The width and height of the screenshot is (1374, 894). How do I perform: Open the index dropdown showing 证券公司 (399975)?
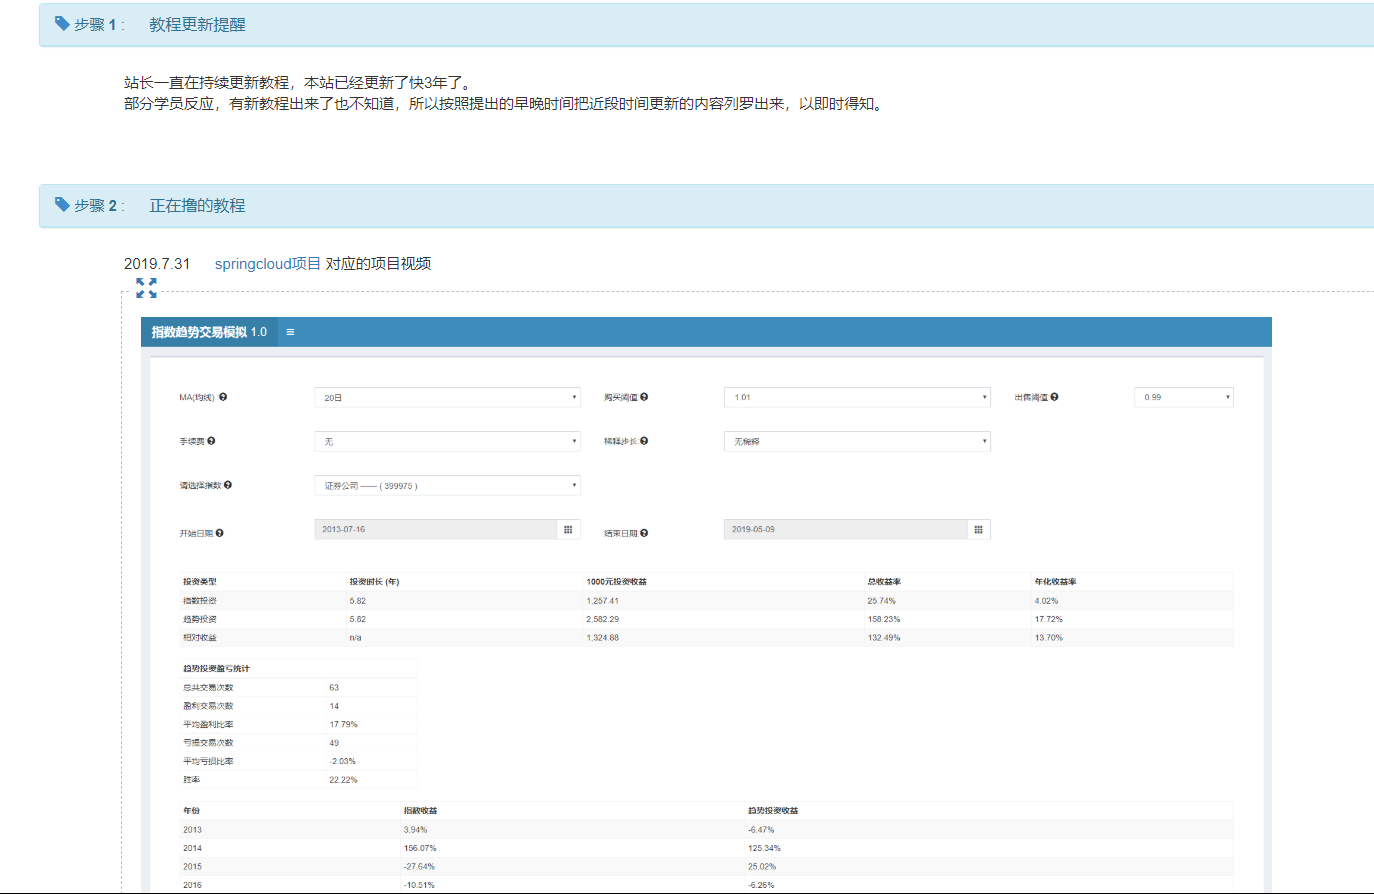pyautogui.click(x=447, y=485)
